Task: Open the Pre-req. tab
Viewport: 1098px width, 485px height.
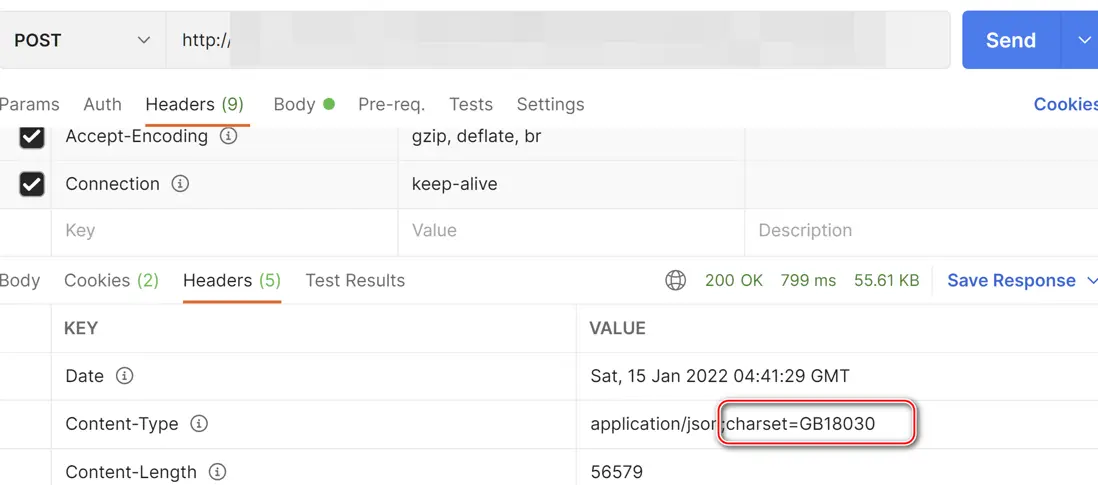Action: [391, 104]
